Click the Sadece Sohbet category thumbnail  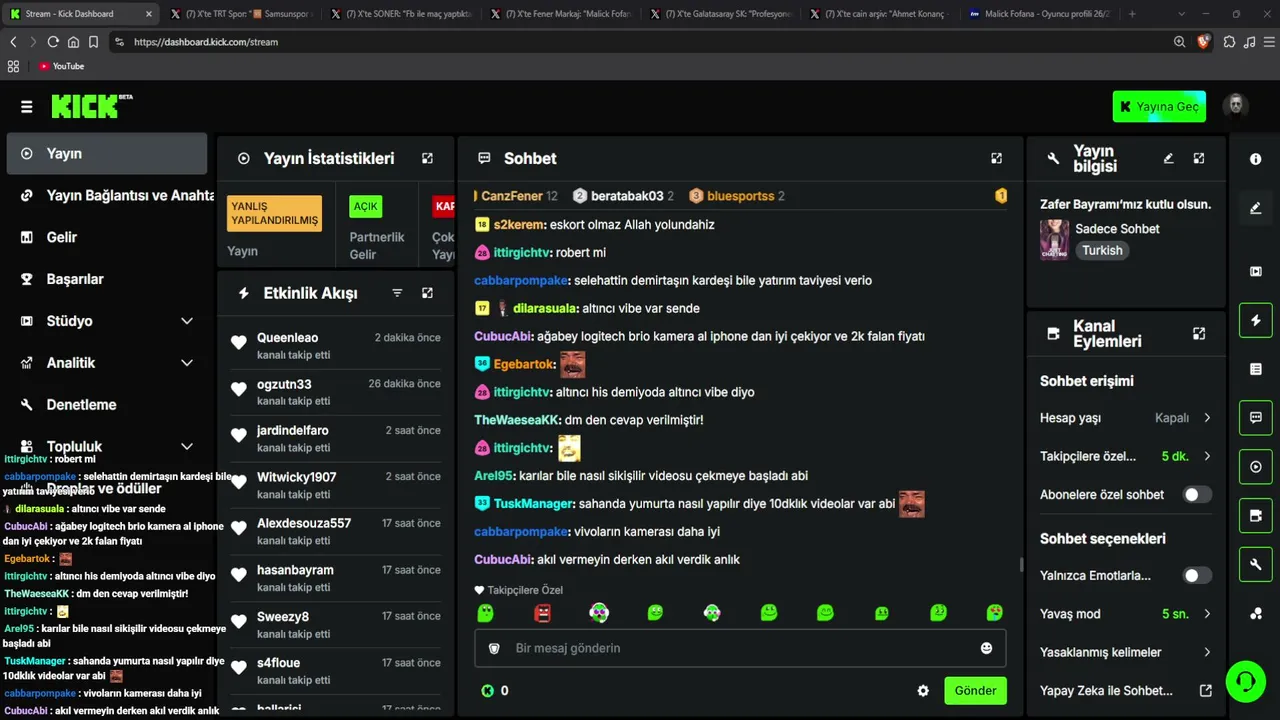1054,240
